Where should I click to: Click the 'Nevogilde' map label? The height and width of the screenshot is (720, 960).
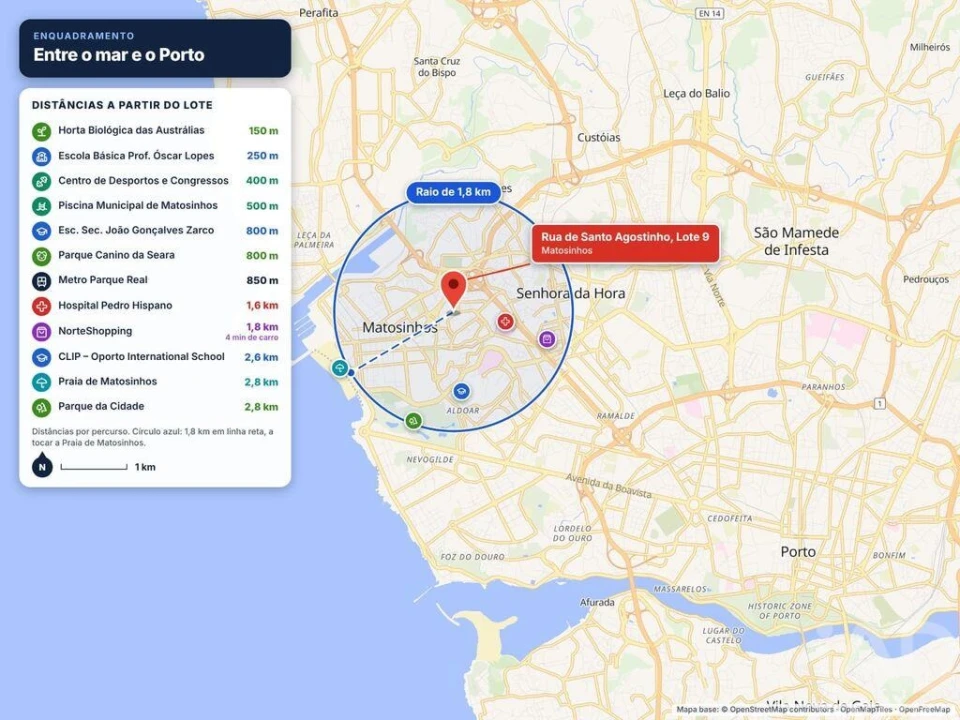coord(430,460)
